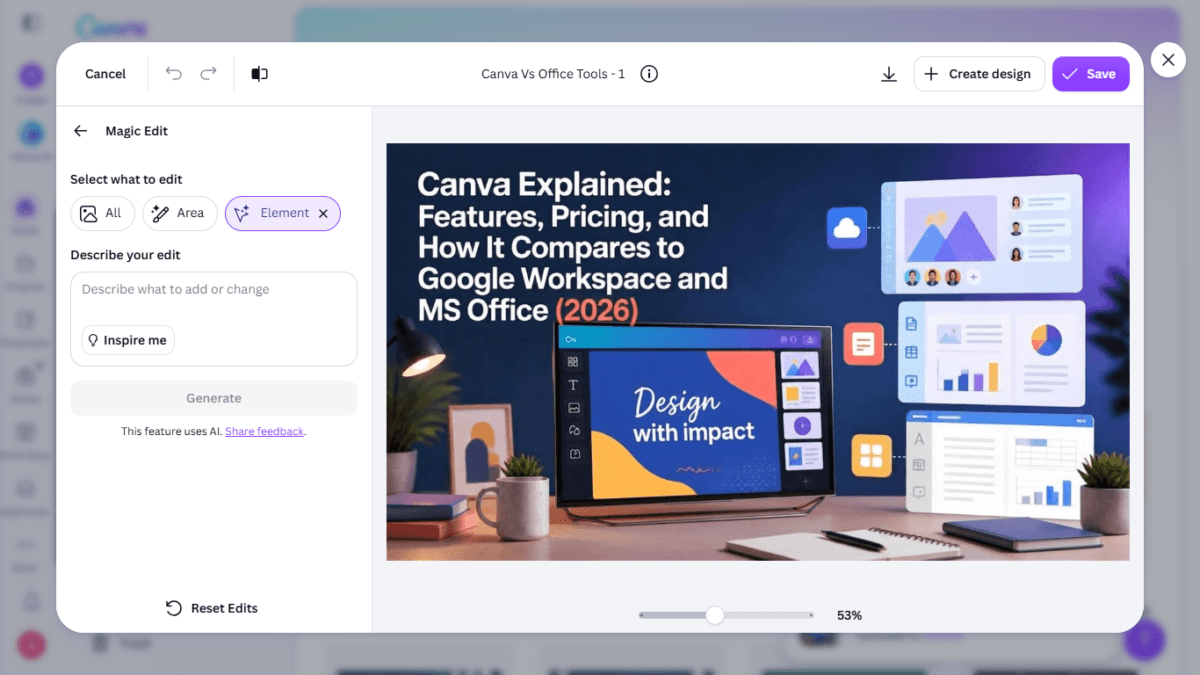Click the Cancel button

click(x=105, y=74)
